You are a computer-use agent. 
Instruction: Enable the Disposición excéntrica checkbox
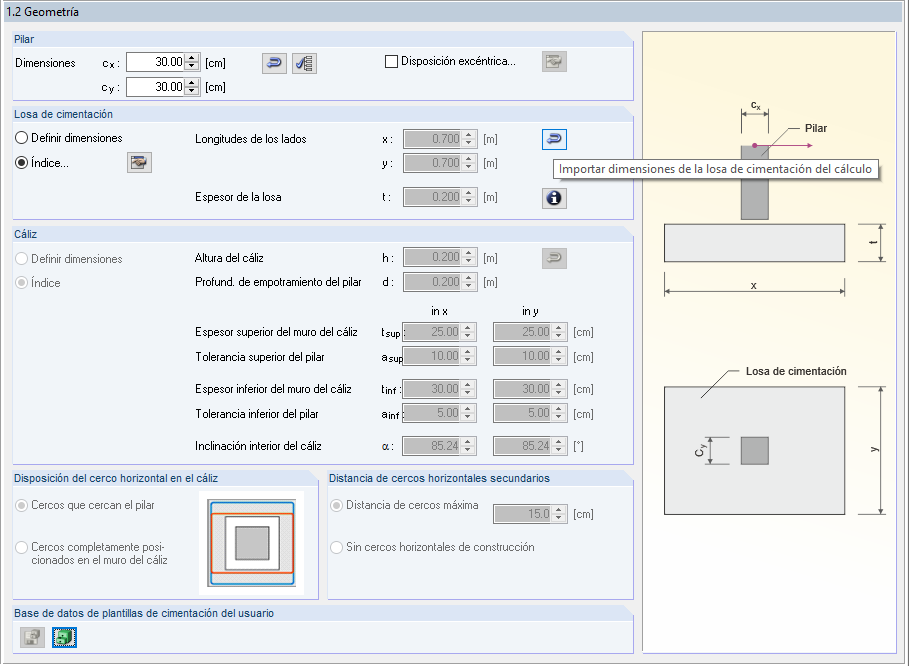point(391,60)
